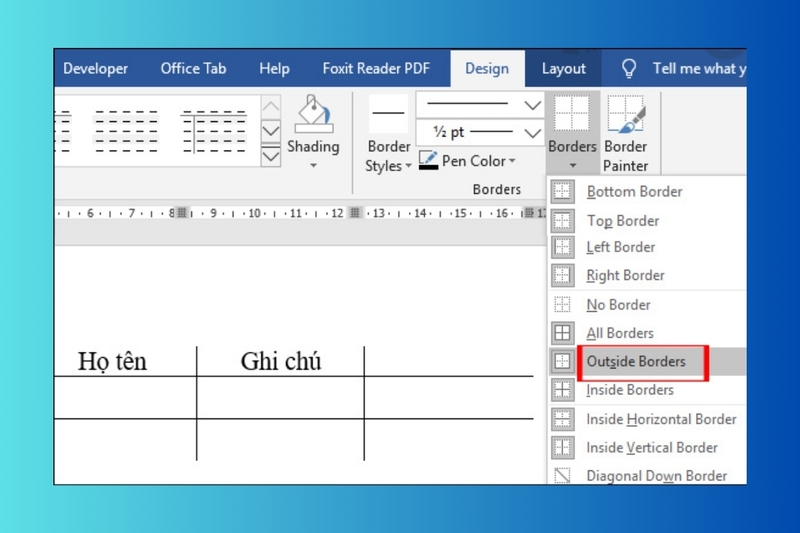Viewport: 800px width, 533px height.
Task: Click the Tell me lightbulb icon
Action: click(629, 68)
